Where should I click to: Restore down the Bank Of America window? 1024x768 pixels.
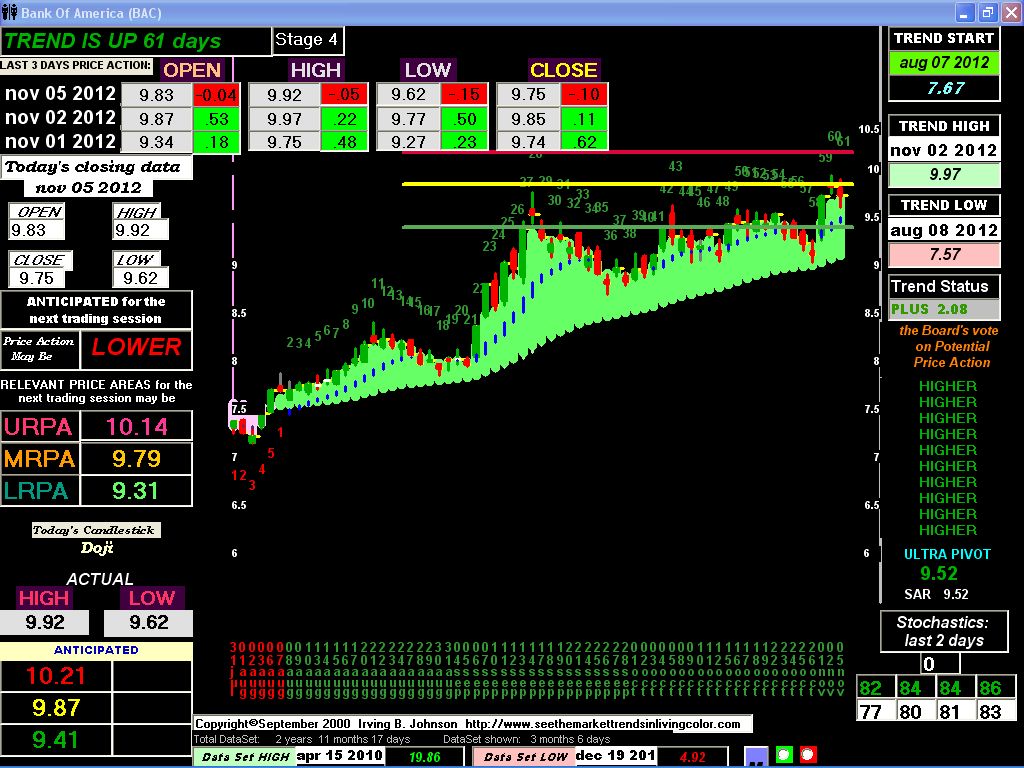click(986, 13)
